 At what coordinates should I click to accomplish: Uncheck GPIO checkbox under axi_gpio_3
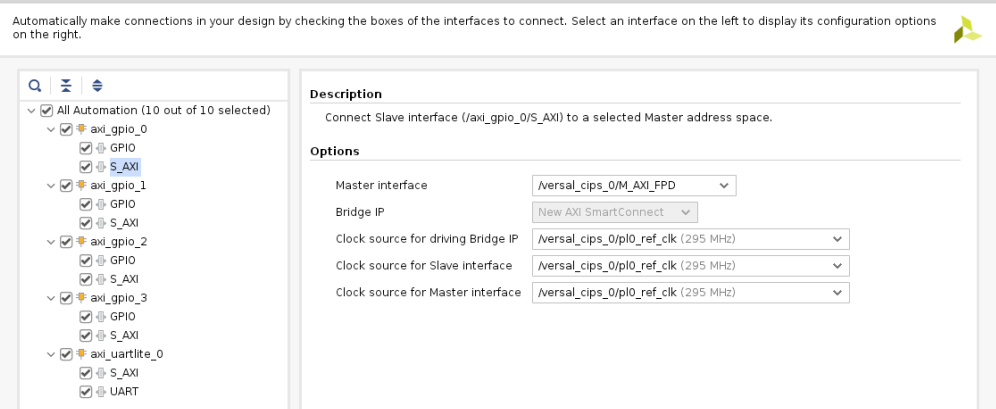[85, 316]
